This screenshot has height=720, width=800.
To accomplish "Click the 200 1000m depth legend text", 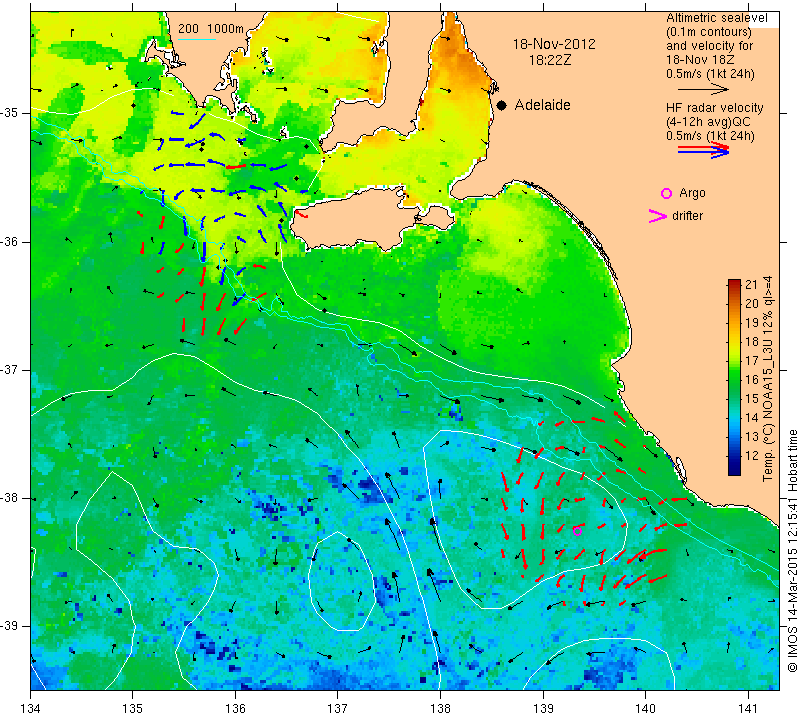I will pos(211,29).
